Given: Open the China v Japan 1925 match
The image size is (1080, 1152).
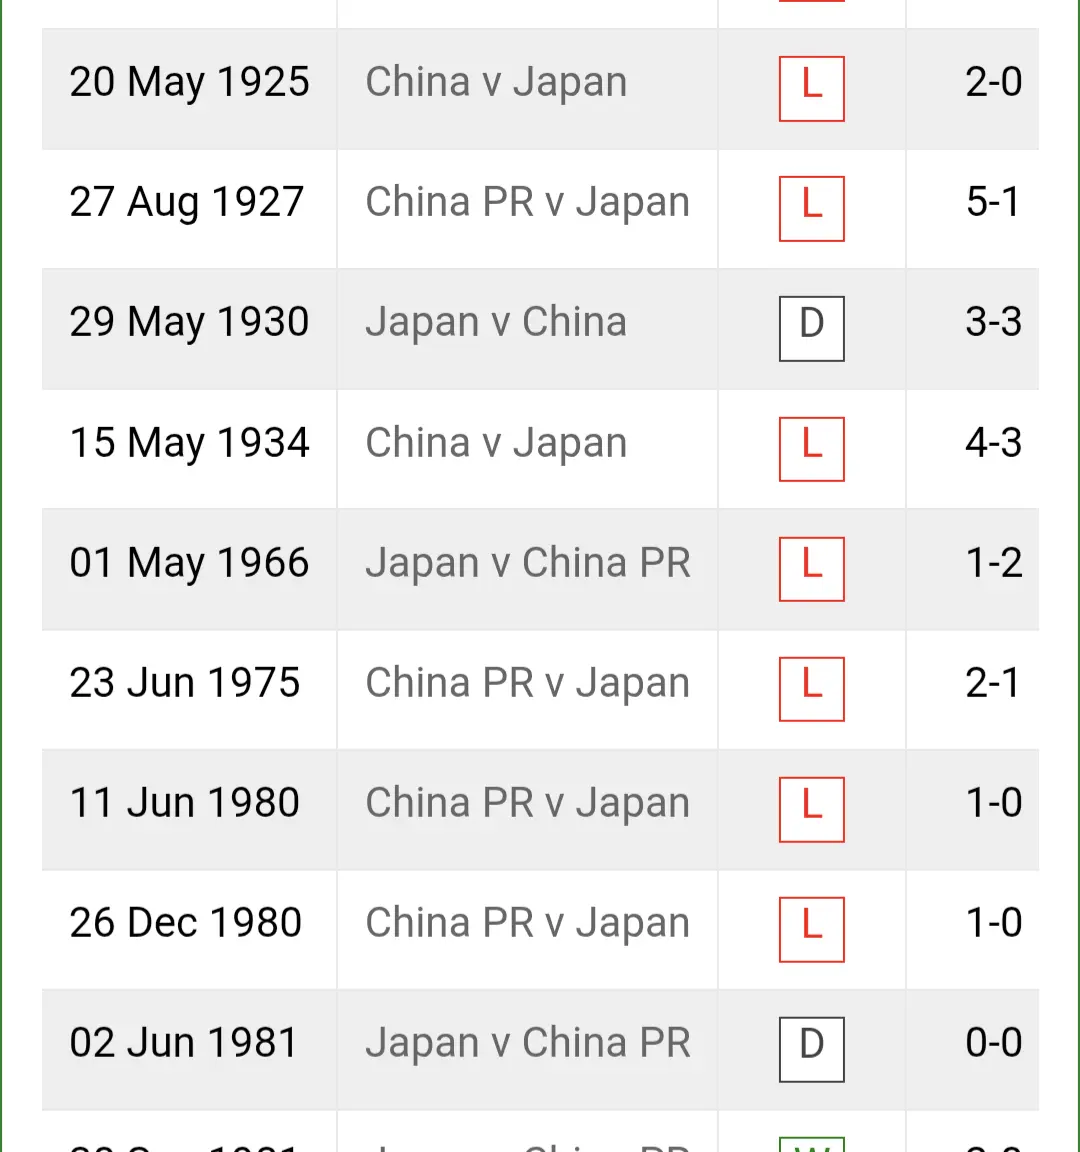Looking at the screenshot, I should tap(496, 82).
